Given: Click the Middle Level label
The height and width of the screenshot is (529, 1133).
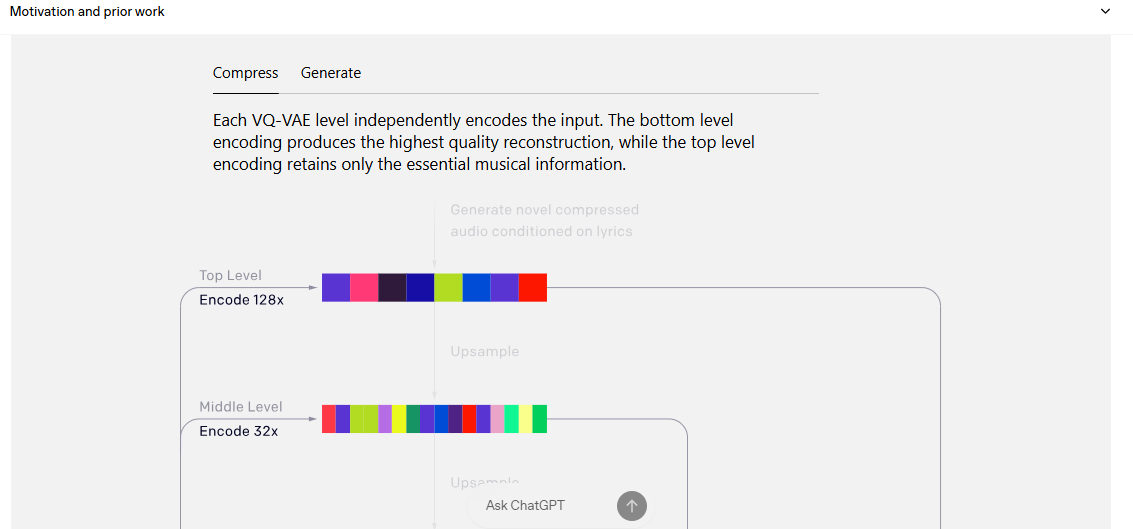Looking at the screenshot, I should (241, 407).
